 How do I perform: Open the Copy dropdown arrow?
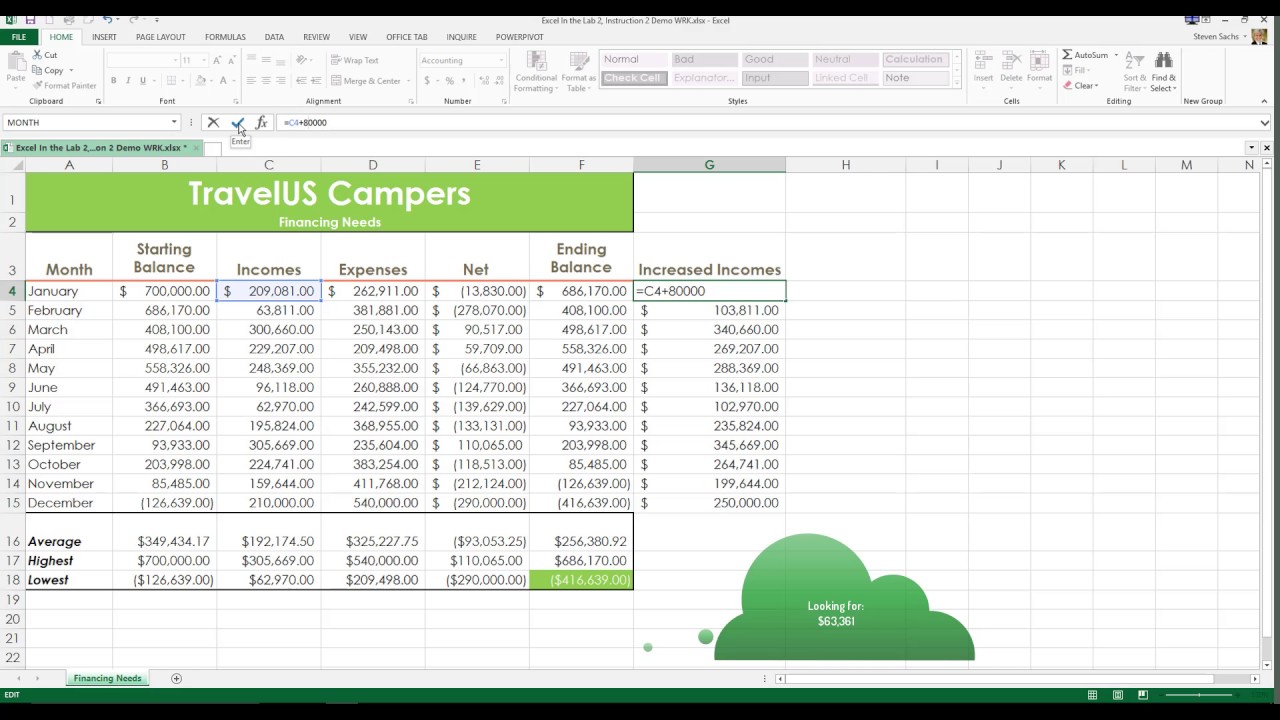pos(71,70)
